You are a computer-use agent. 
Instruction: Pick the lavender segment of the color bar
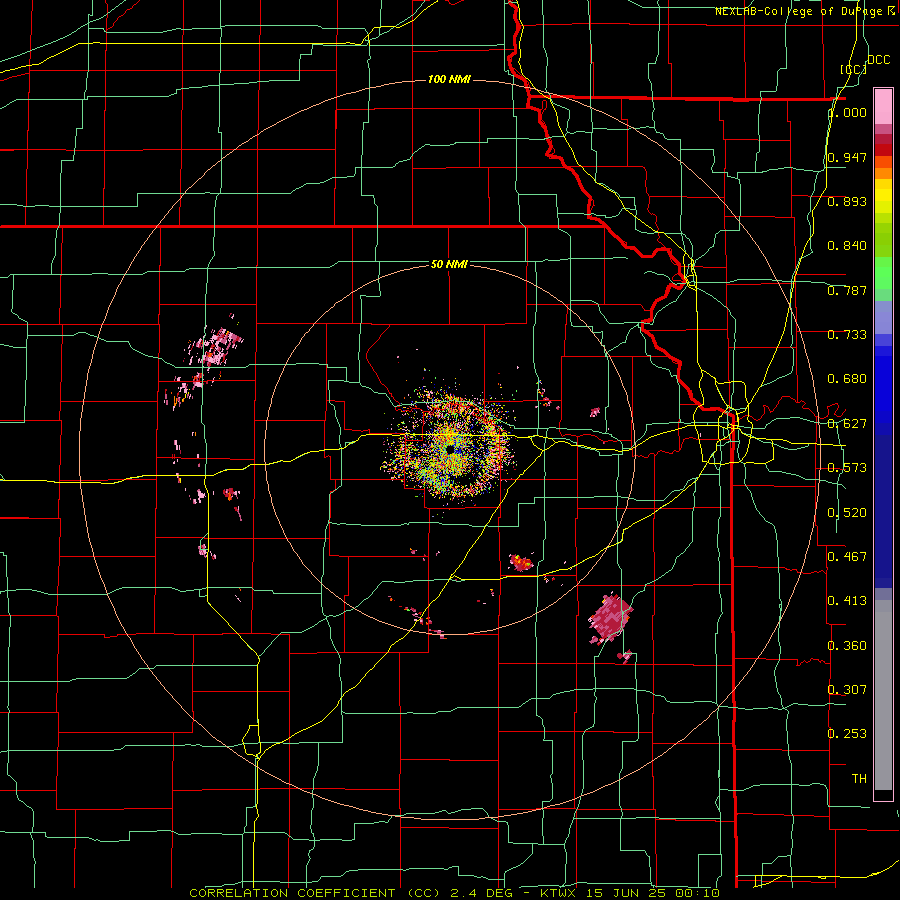click(883, 317)
